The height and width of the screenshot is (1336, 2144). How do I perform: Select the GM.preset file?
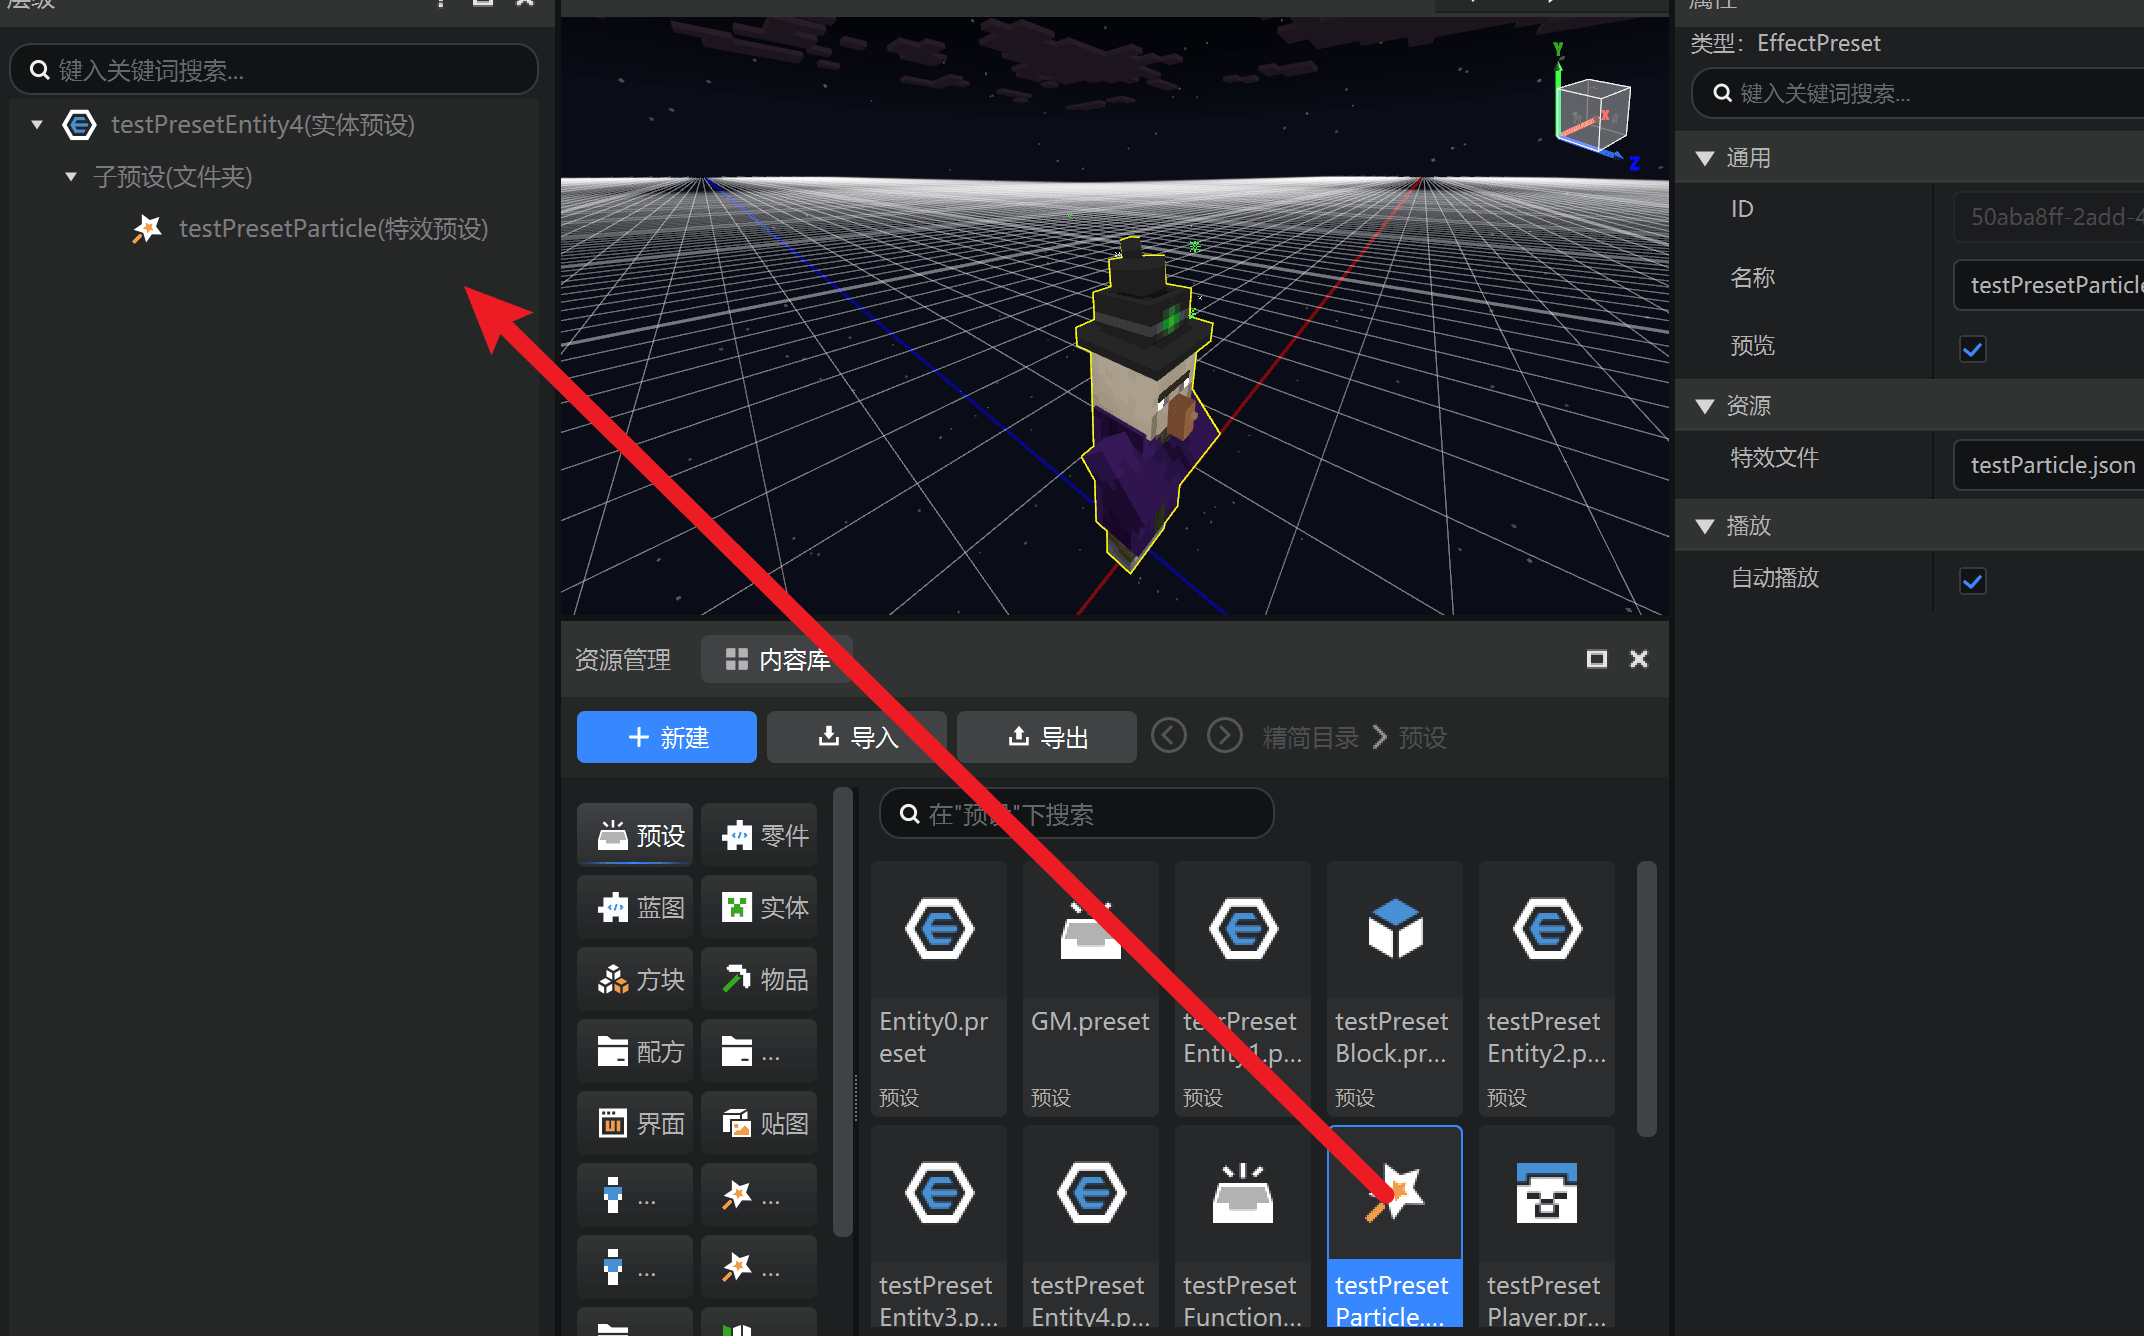click(1091, 988)
